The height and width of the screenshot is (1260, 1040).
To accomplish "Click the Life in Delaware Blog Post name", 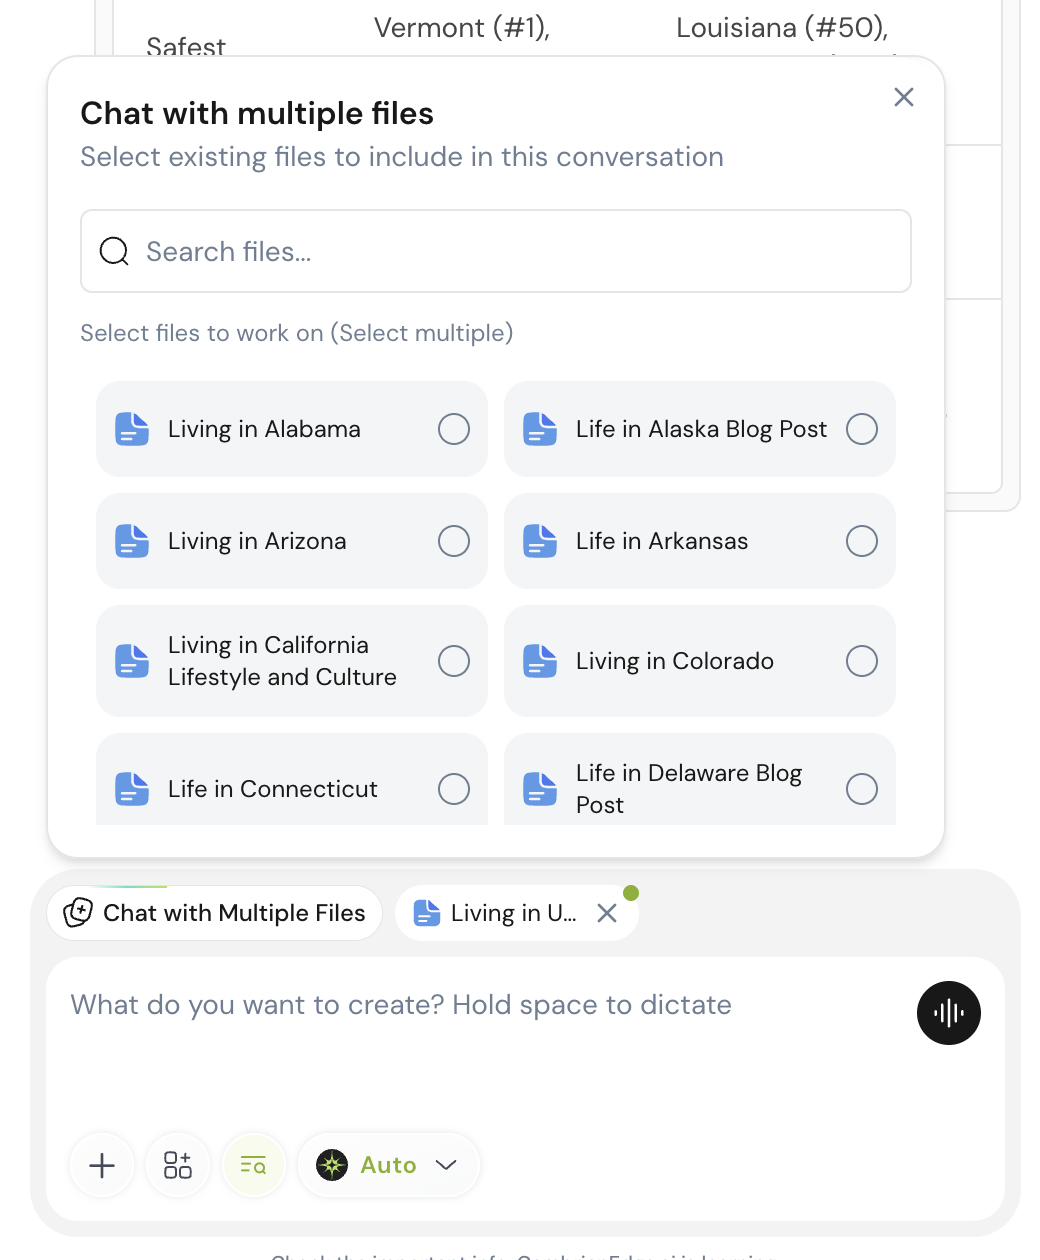I will tap(689, 789).
